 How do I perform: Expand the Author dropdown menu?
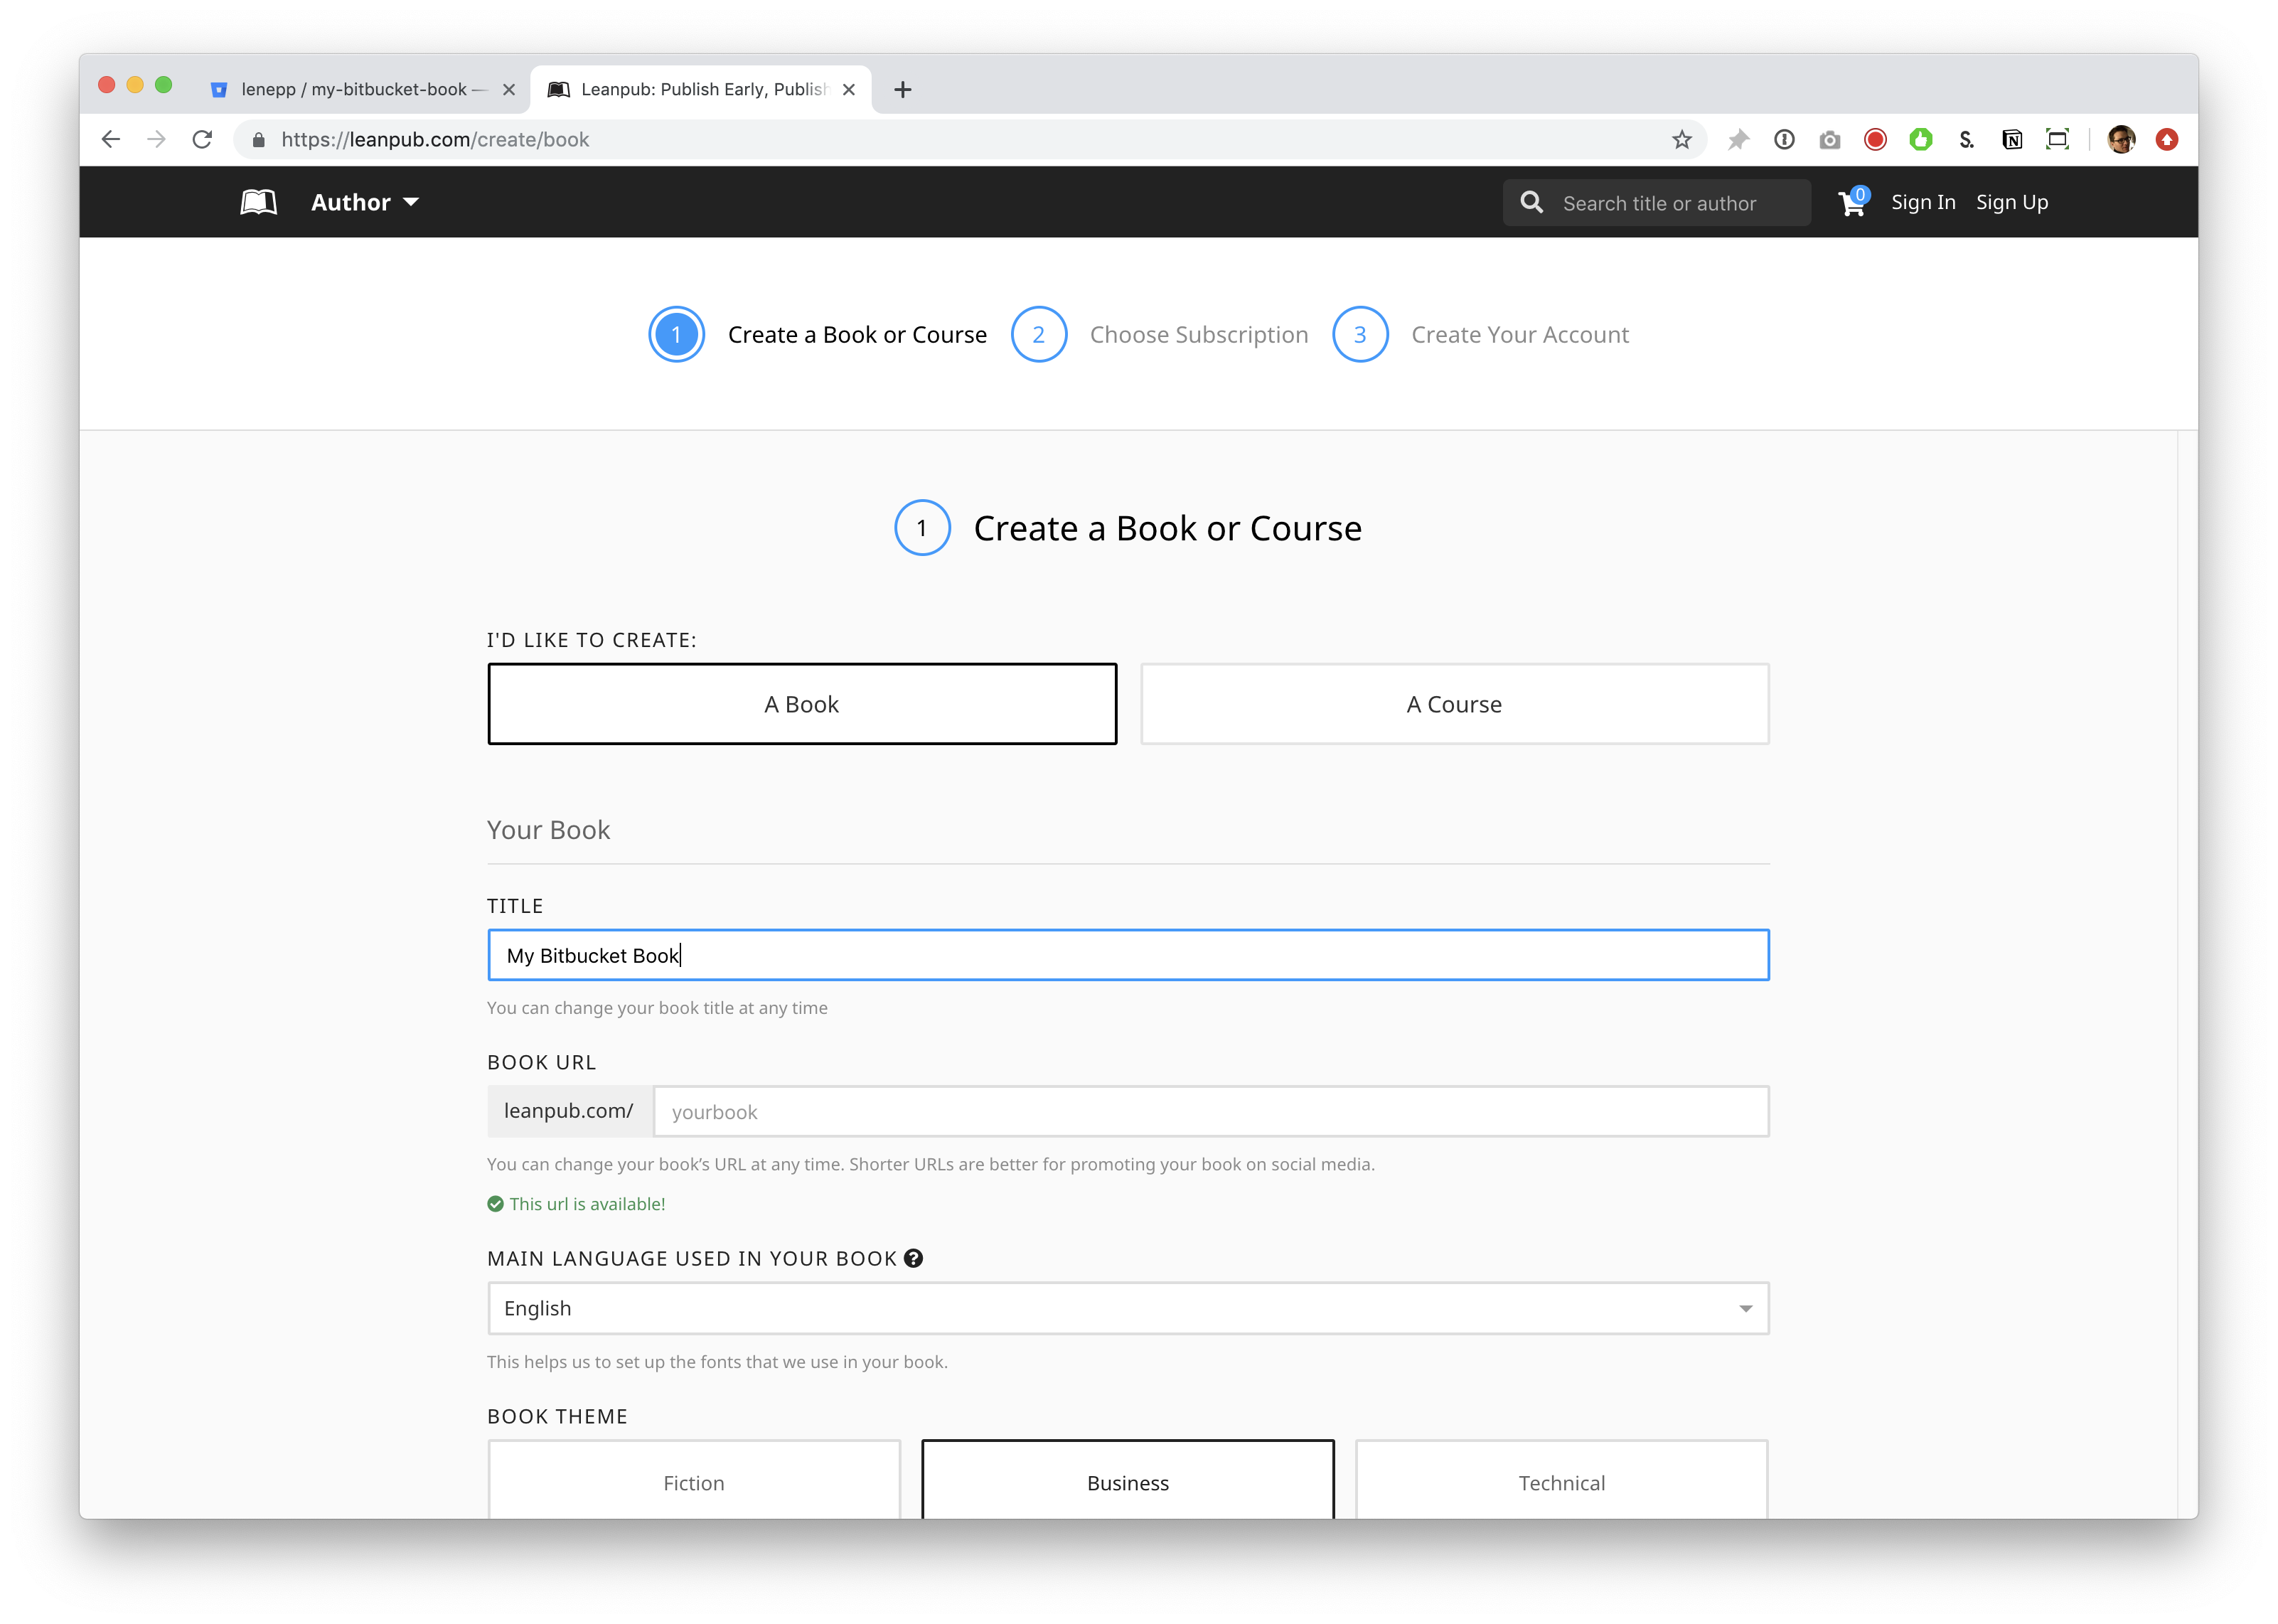(365, 203)
